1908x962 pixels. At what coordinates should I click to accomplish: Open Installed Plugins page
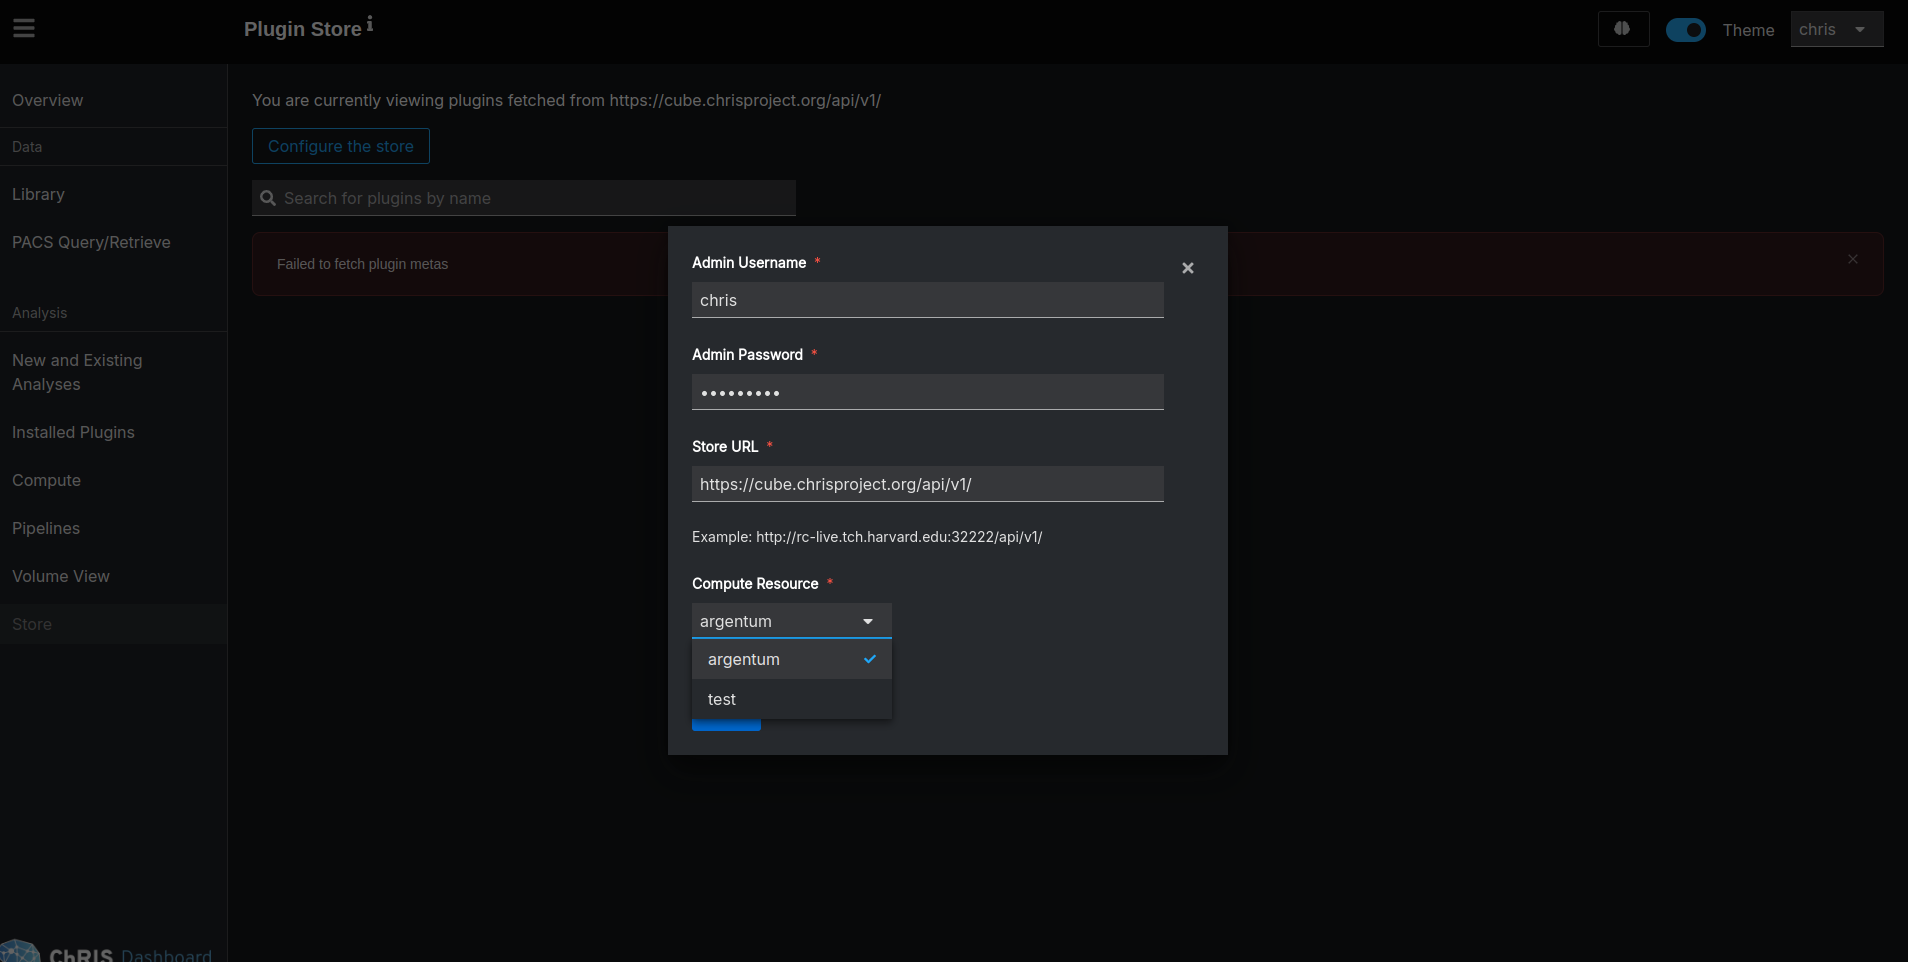[114, 432]
